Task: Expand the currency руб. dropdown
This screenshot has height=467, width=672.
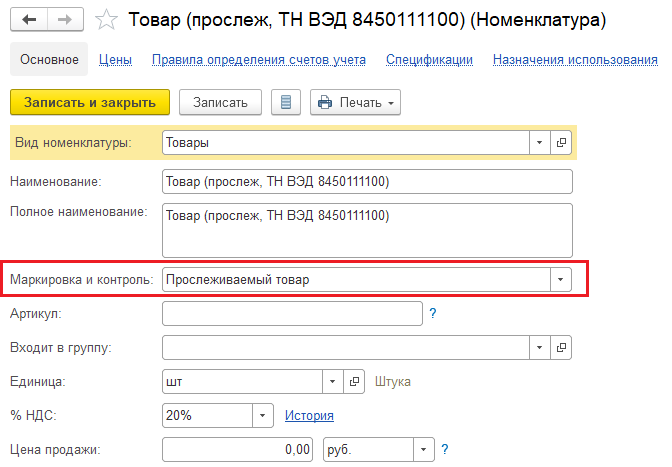Action: point(423,449)
